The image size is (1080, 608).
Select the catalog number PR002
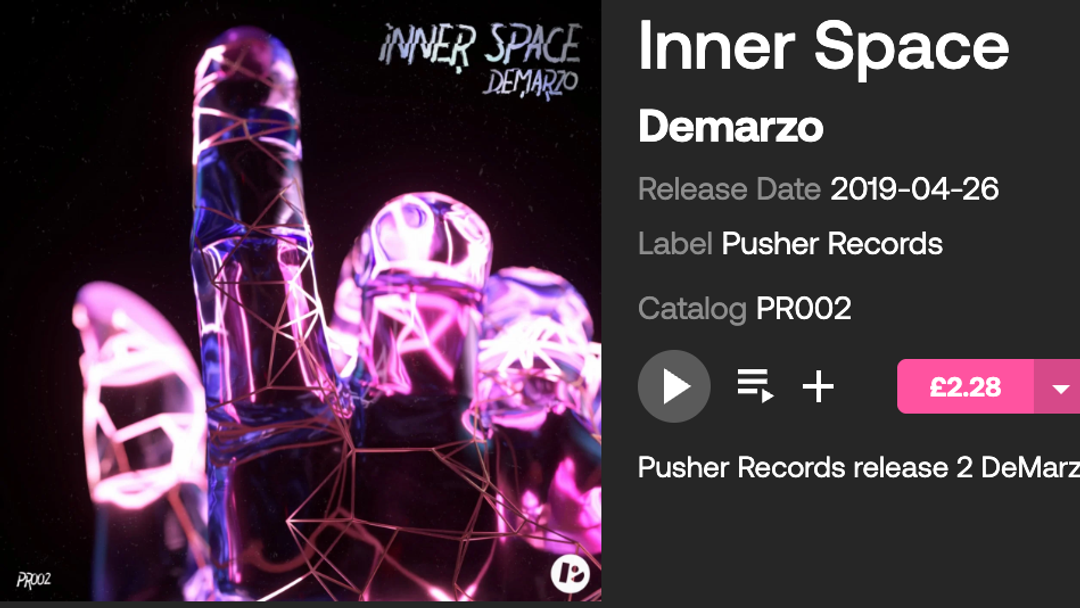pos(804,308)
